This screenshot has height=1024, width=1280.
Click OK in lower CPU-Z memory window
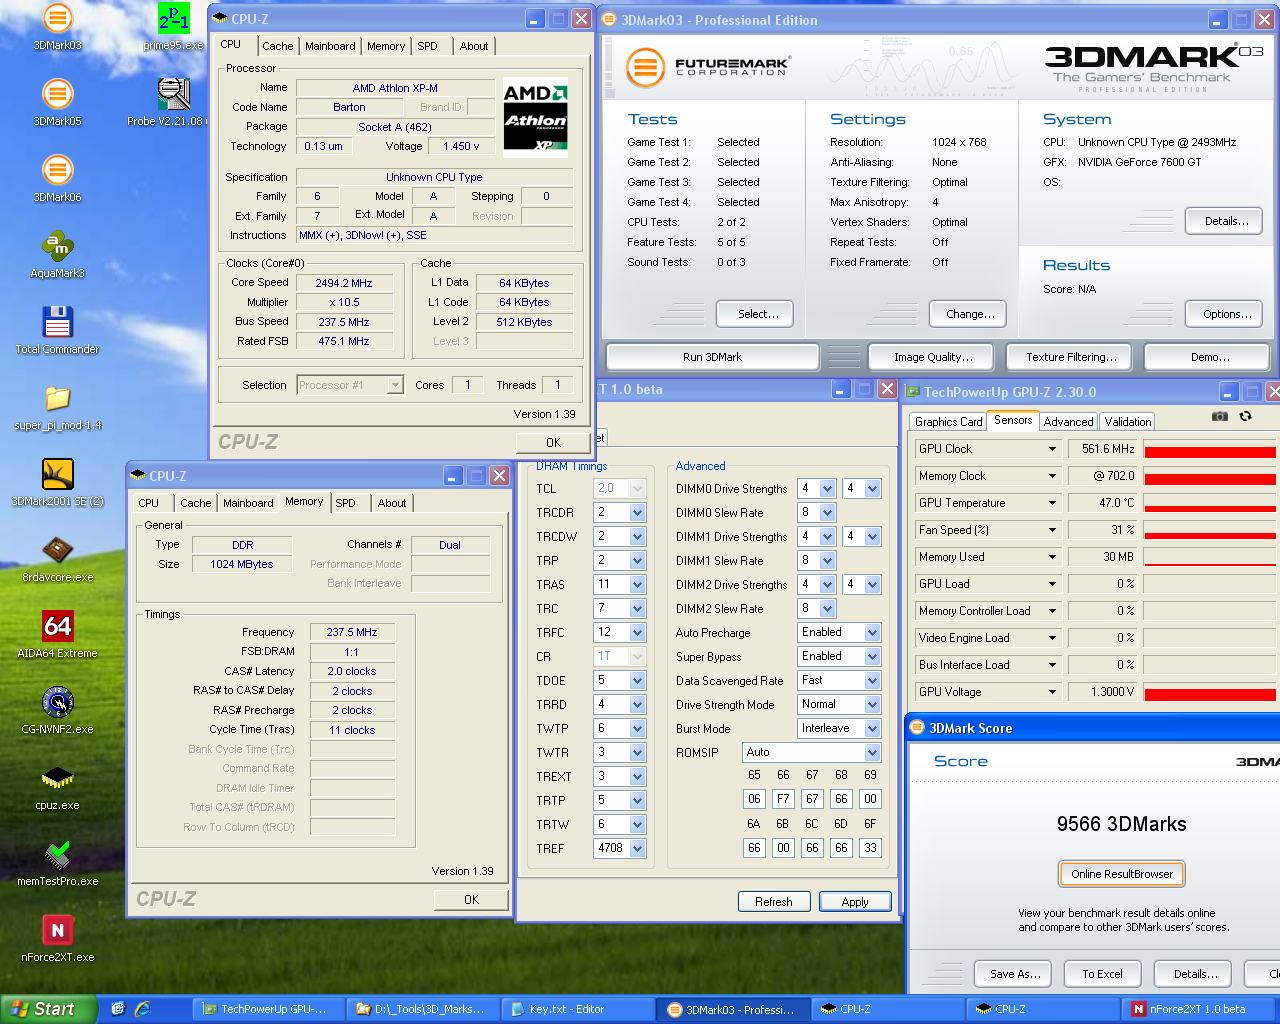[x=471, y=899]
